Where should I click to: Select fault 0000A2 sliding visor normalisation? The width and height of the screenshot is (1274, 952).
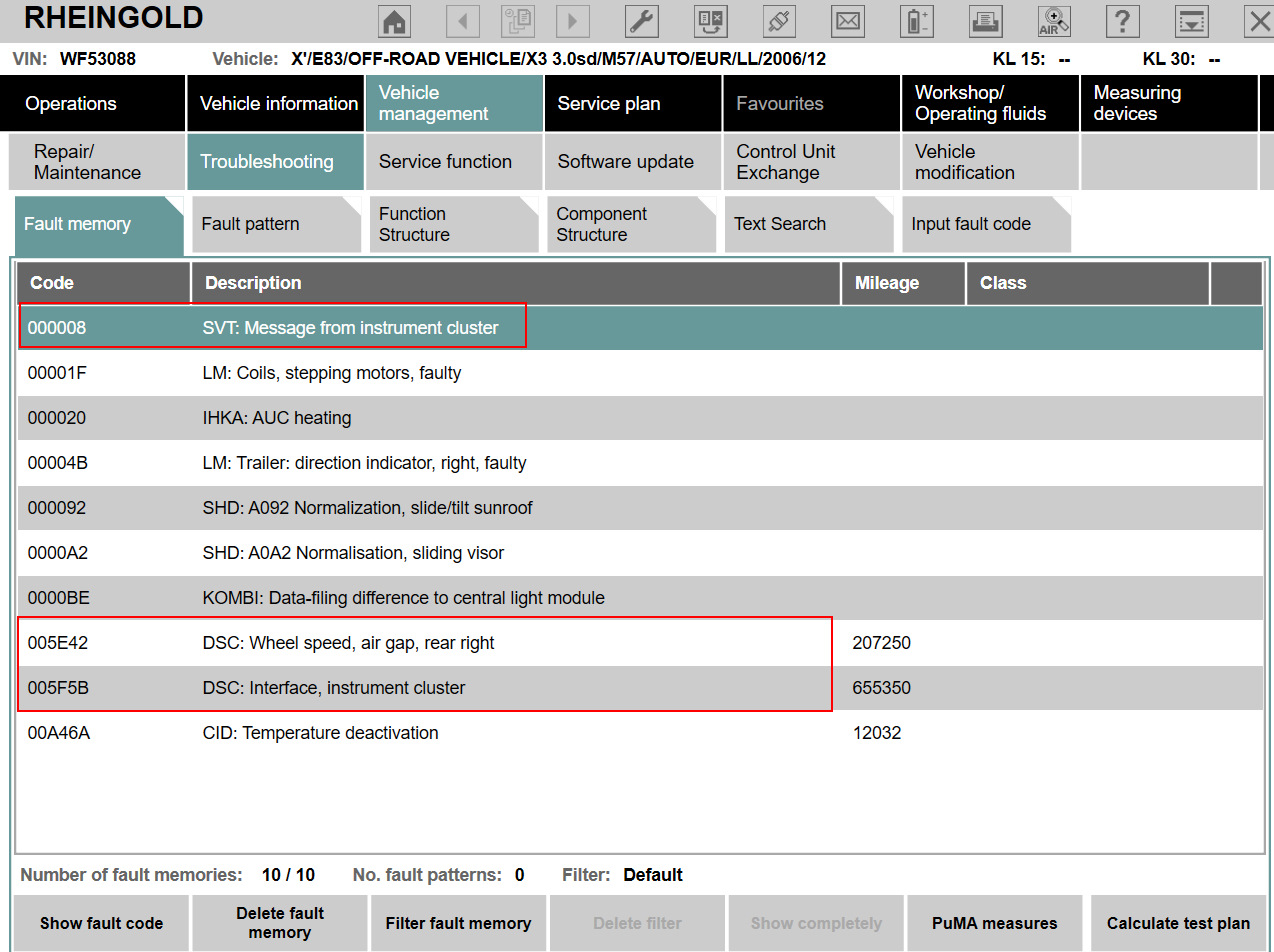click(x=640, y=553)
